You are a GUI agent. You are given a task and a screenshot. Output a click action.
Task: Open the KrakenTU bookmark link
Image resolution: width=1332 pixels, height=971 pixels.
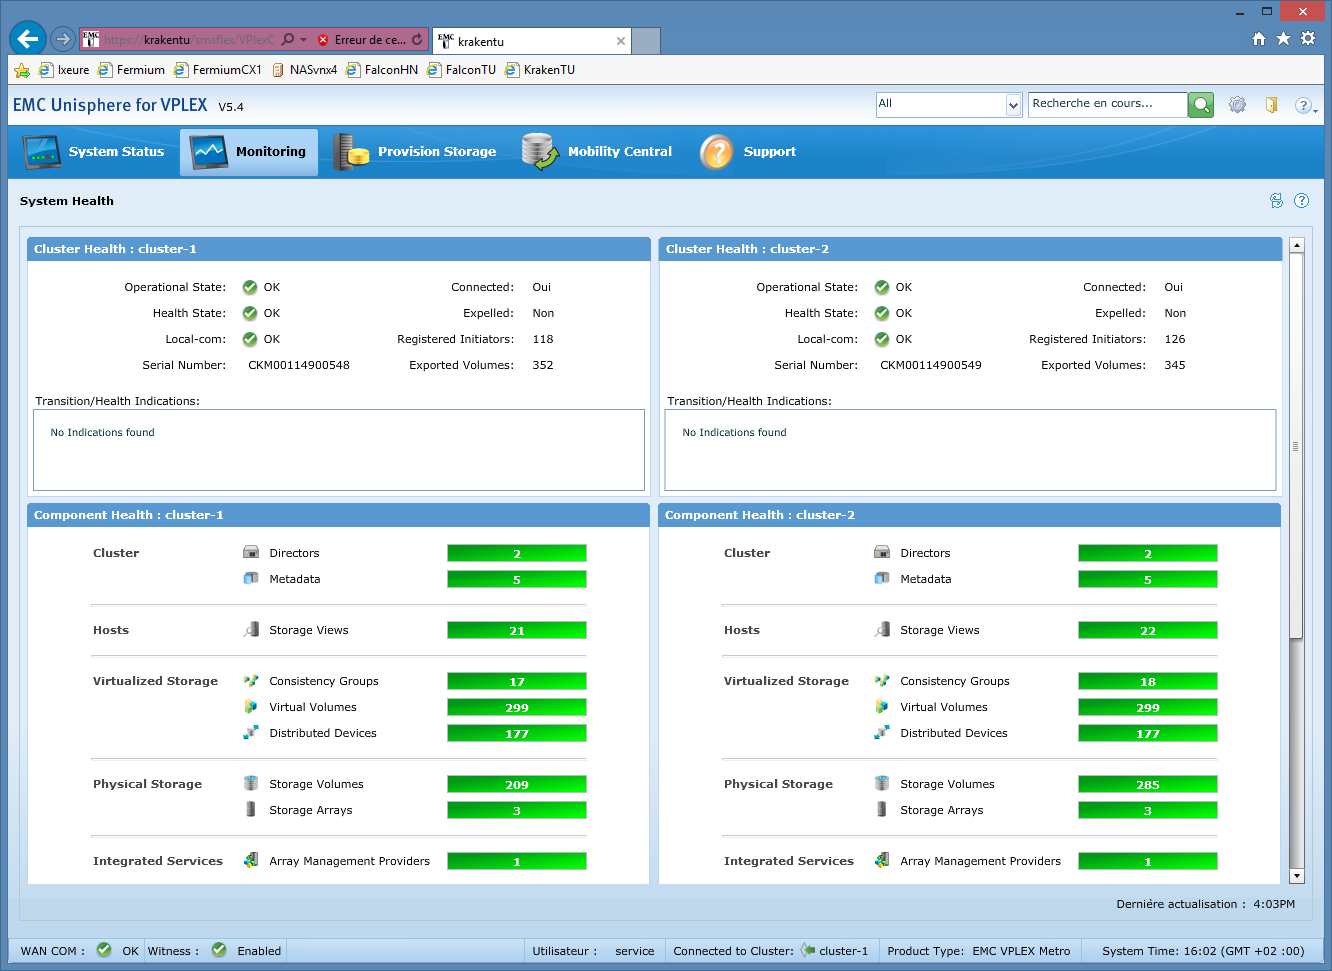(x=540, y=70)
